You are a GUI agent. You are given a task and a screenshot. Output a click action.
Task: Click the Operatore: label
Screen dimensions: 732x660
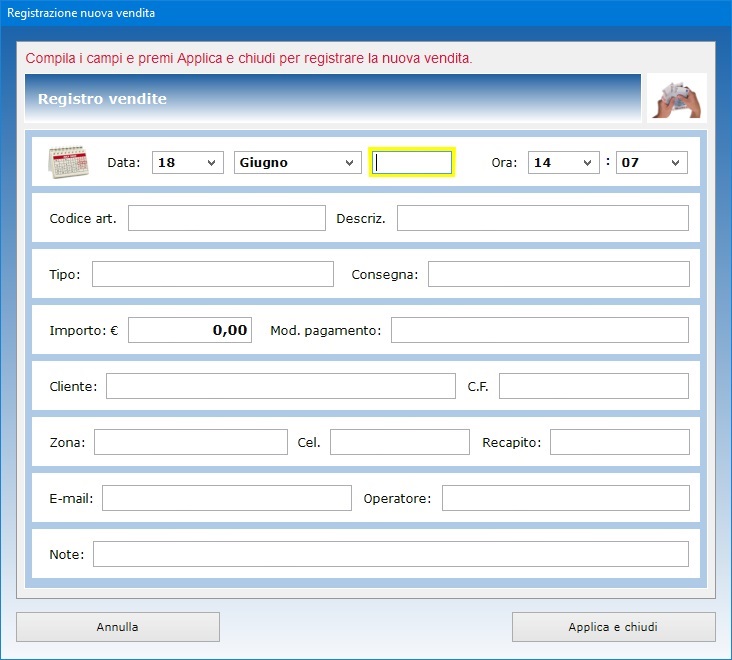click(x=397, y=499)
